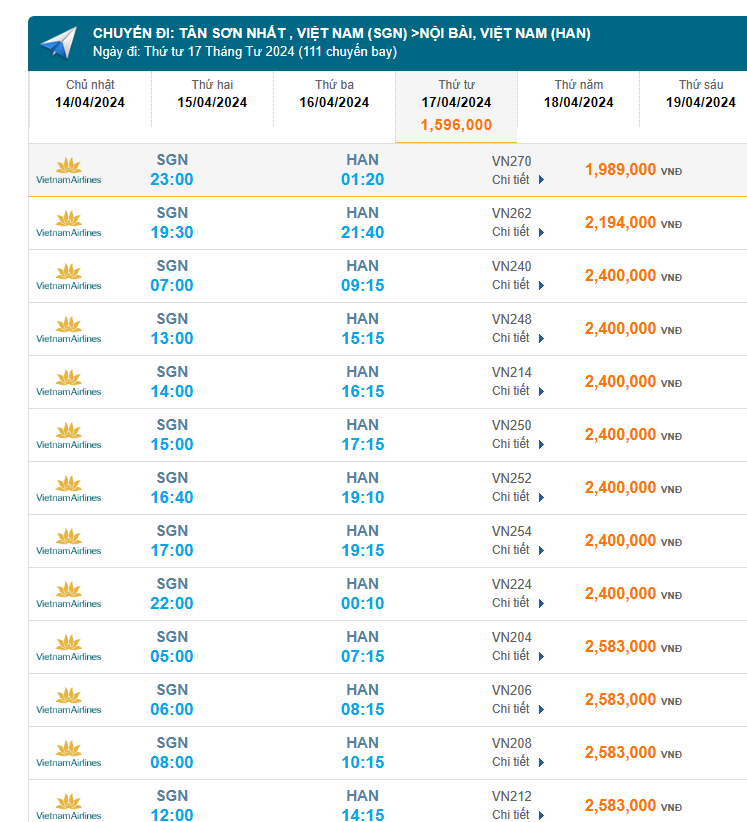The width and height of the screenshot is (747, 822).
Task: Switch to Chủ nhật 14/04/2024 date tab
Action: click(x=90, y=94)
